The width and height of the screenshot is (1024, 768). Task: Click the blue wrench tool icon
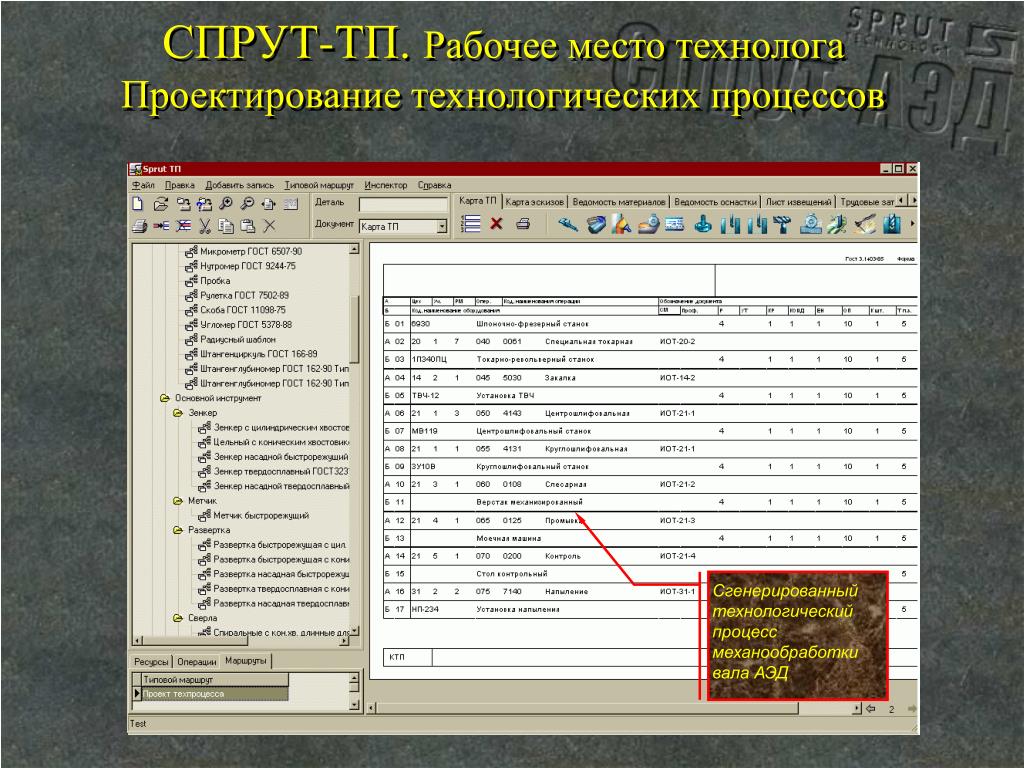[569, 225]
